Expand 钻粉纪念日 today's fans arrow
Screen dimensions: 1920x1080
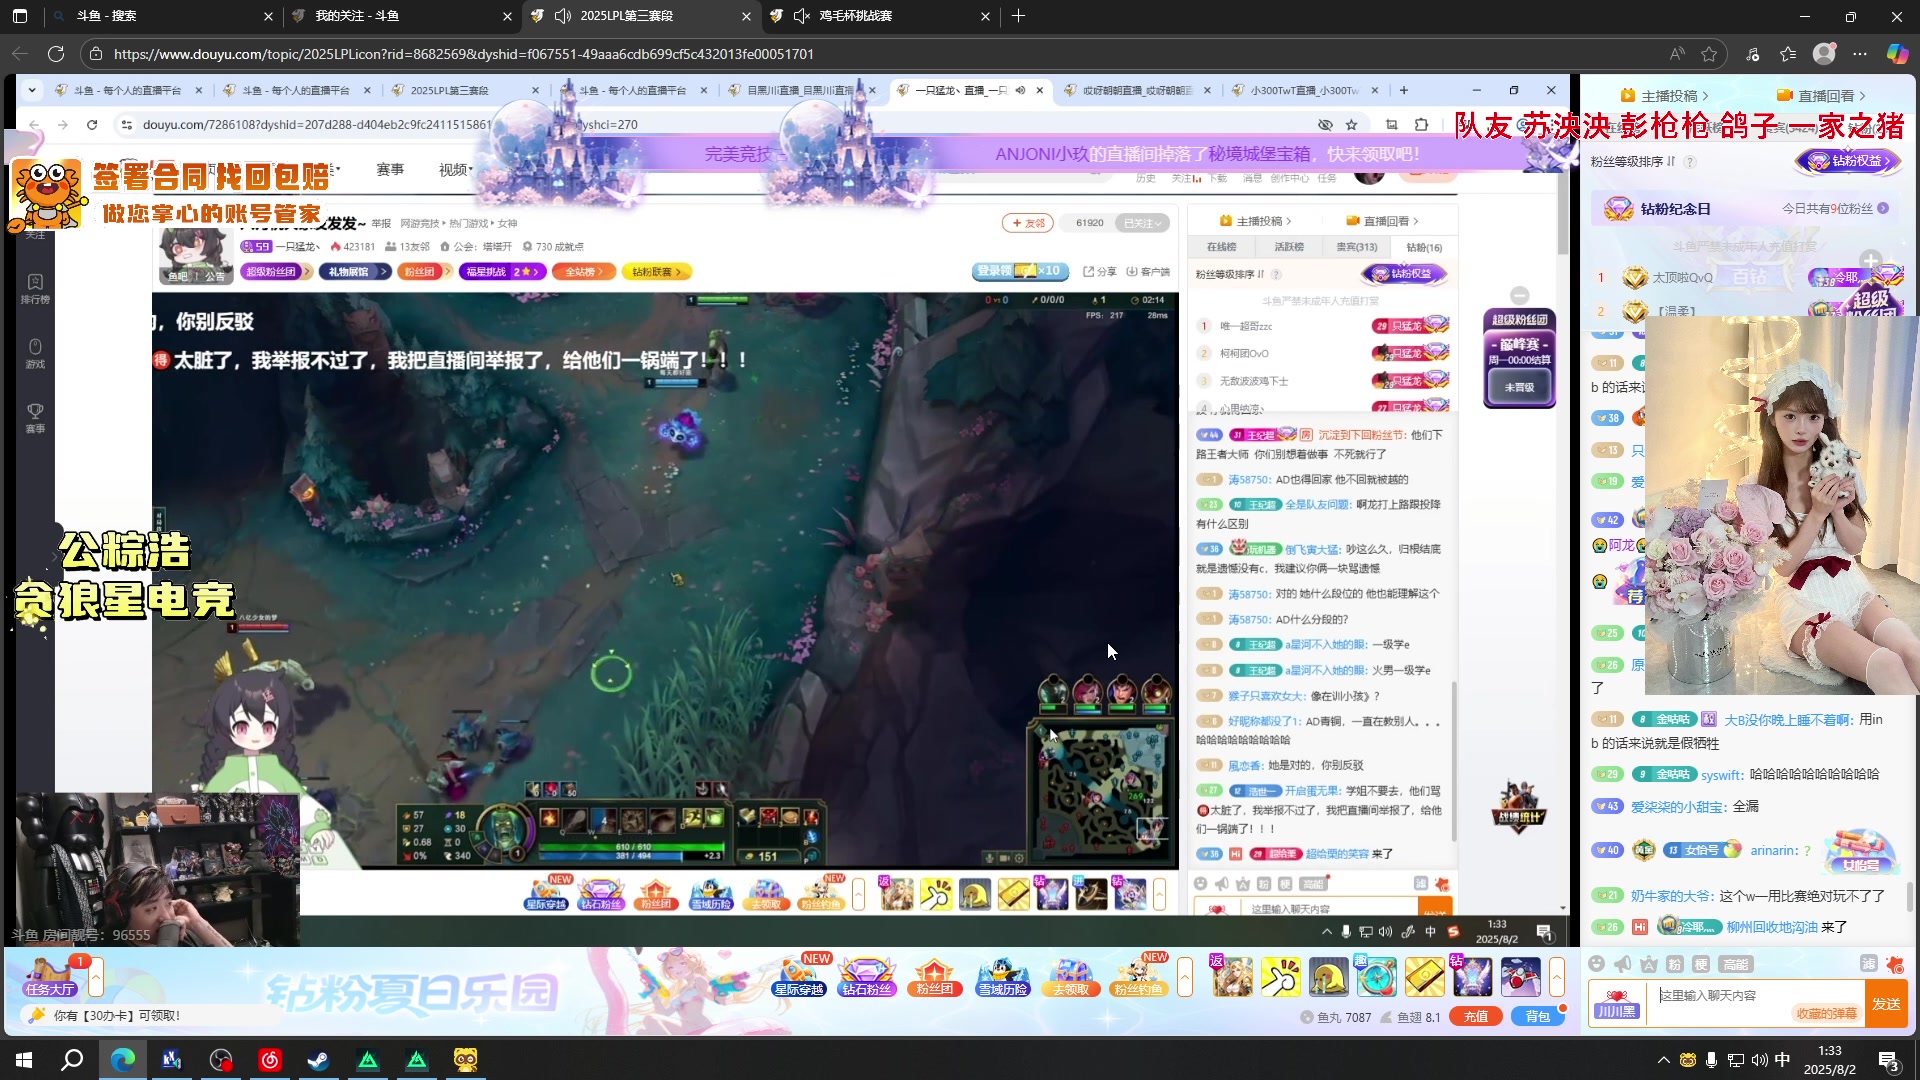(1883, 208)
